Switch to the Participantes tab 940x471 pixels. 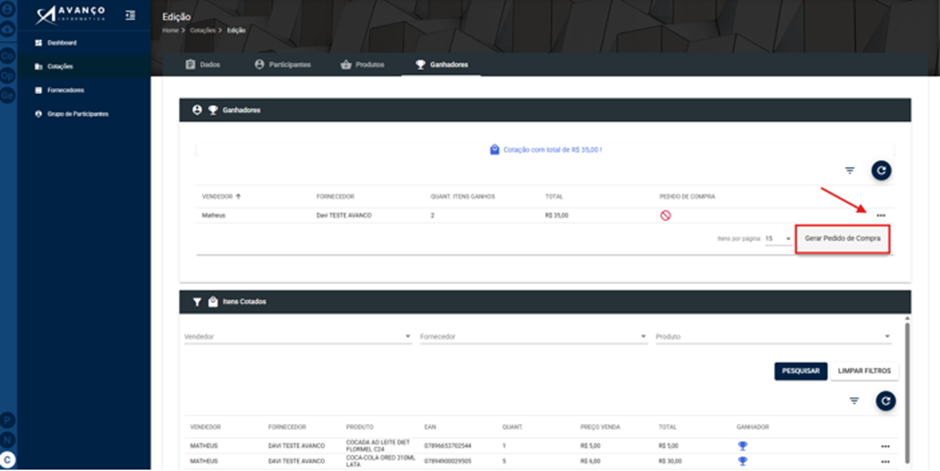pos(282,65)
